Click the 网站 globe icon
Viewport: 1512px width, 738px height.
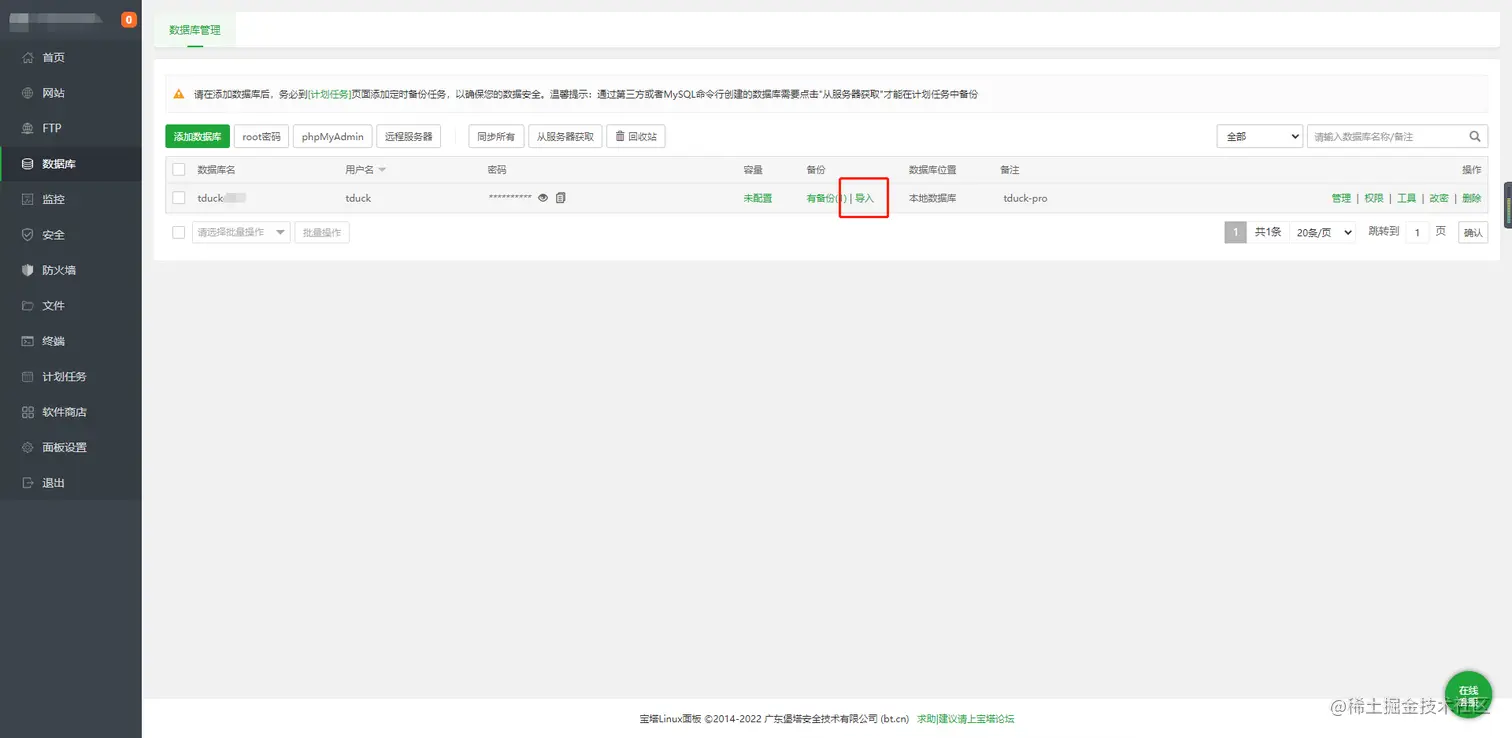click(x=28, y=93)
